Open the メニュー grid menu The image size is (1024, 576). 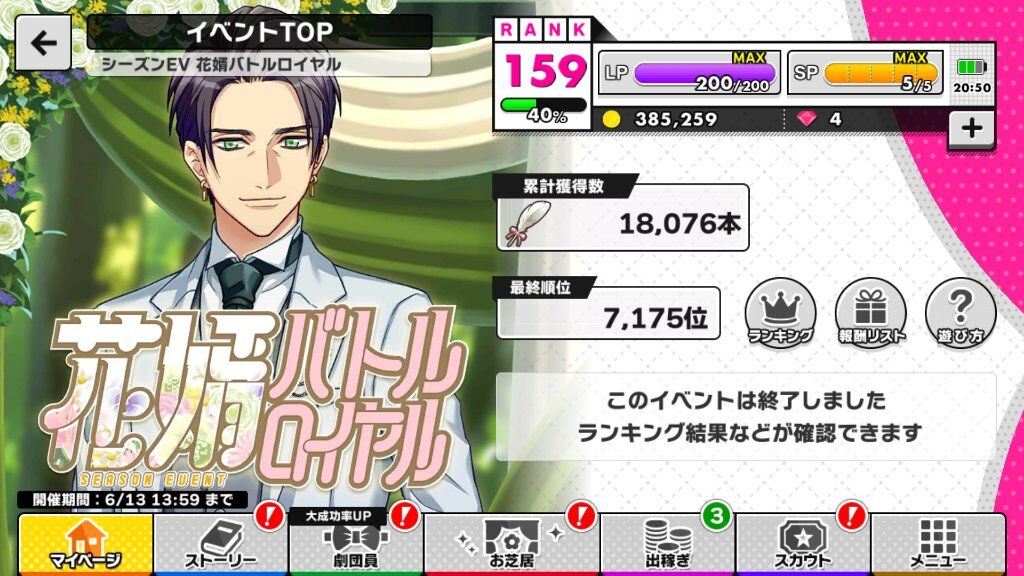(938, 545)
